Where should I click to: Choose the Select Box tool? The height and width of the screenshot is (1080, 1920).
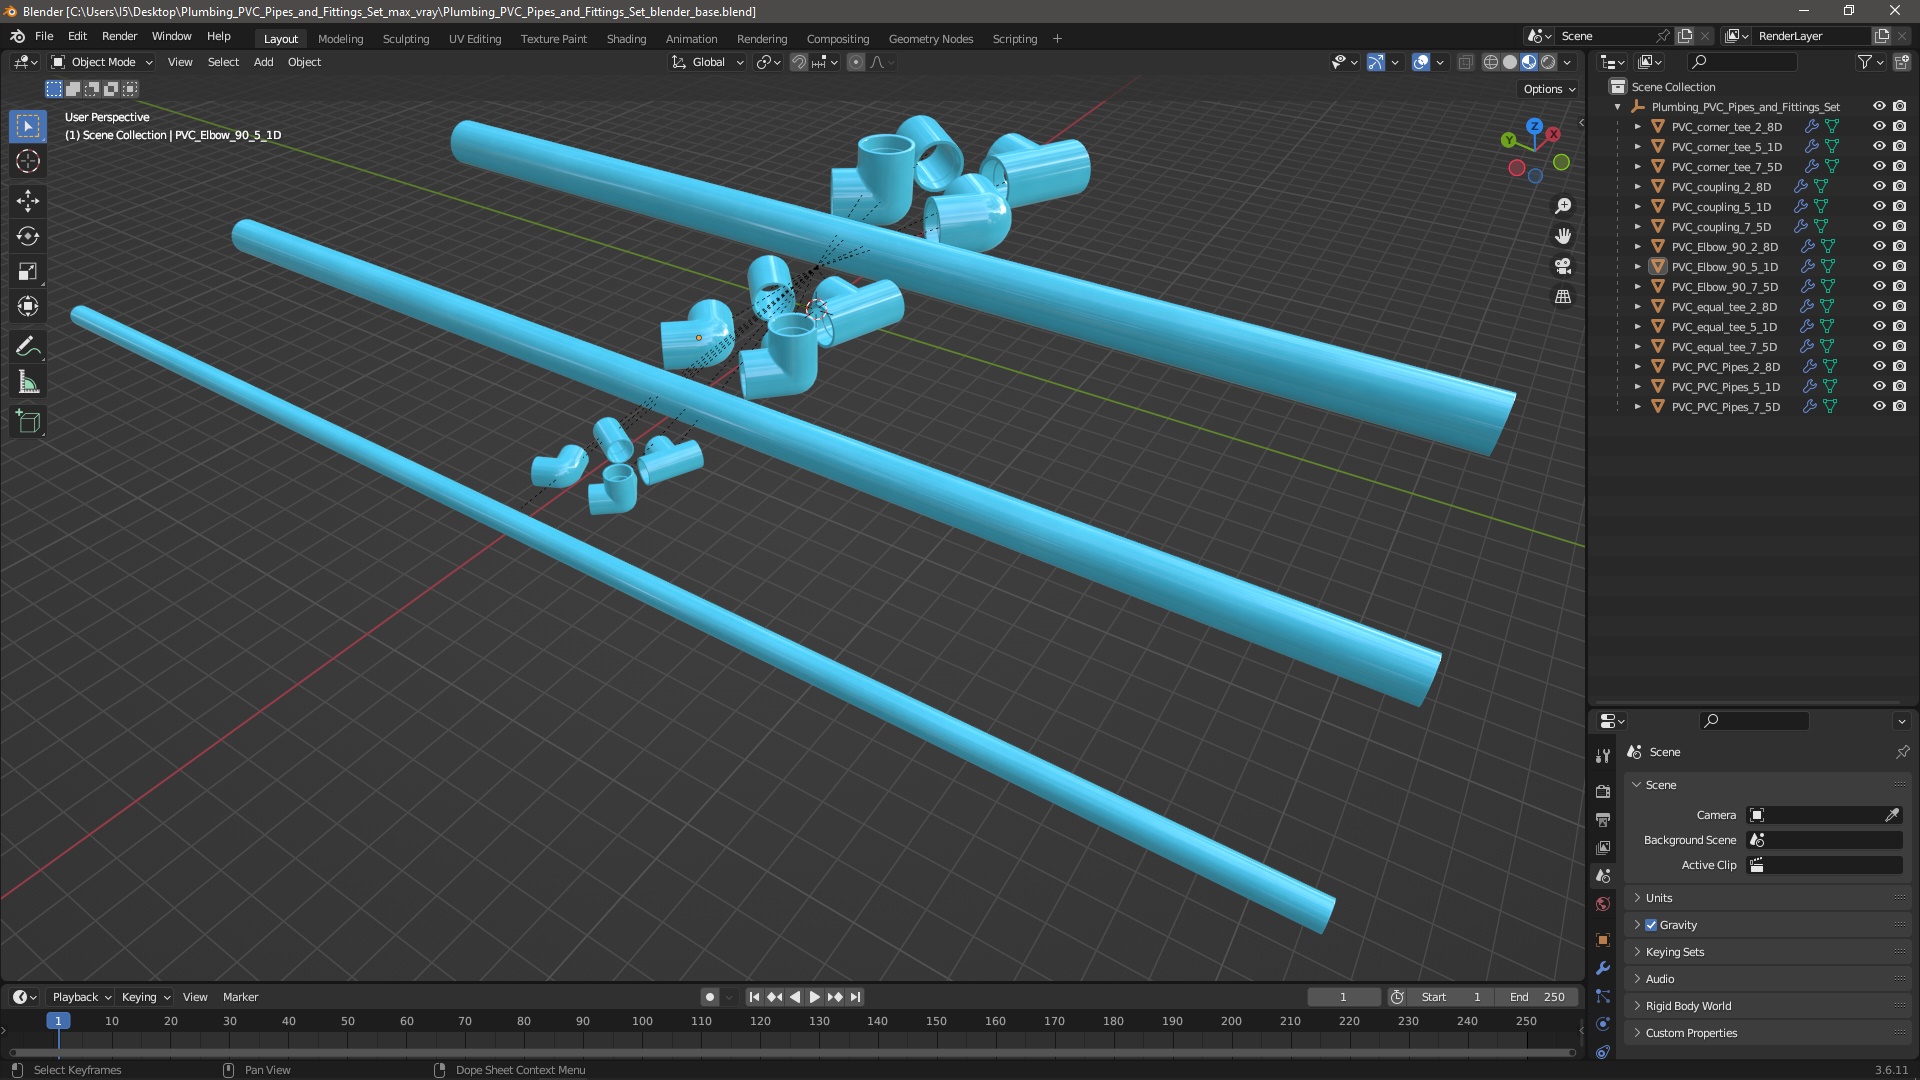point(28,126)
